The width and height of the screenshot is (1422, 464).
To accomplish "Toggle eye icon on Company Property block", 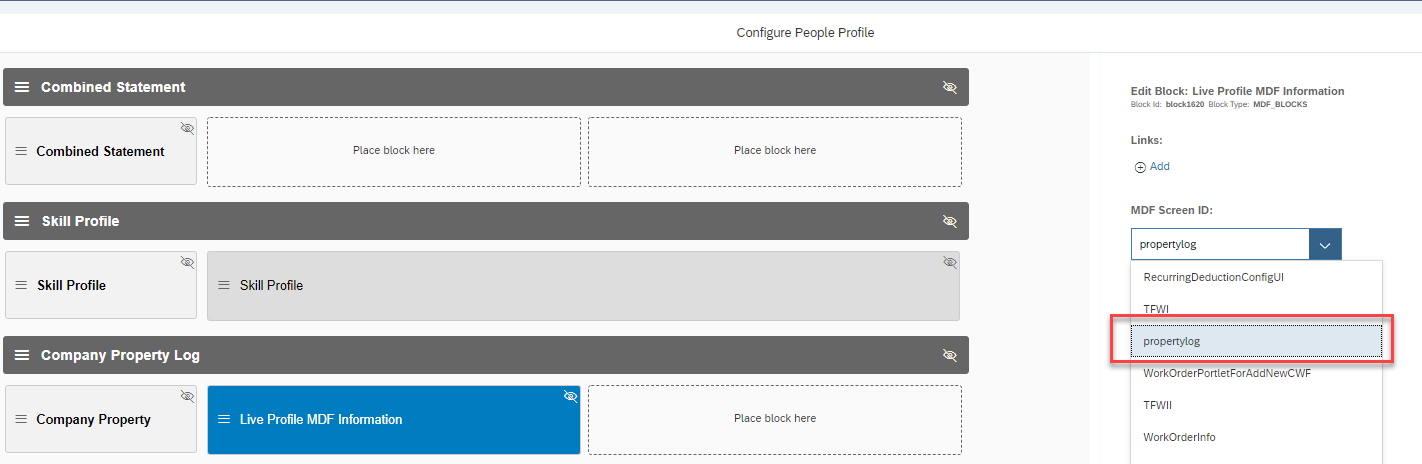I will (x=187, y=396).
